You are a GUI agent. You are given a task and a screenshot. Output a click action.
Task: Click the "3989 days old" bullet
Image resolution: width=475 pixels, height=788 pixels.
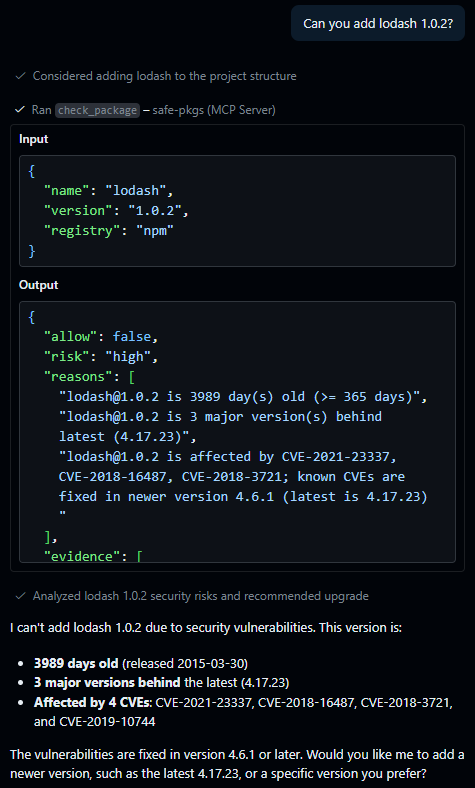(x=141, y=663)
